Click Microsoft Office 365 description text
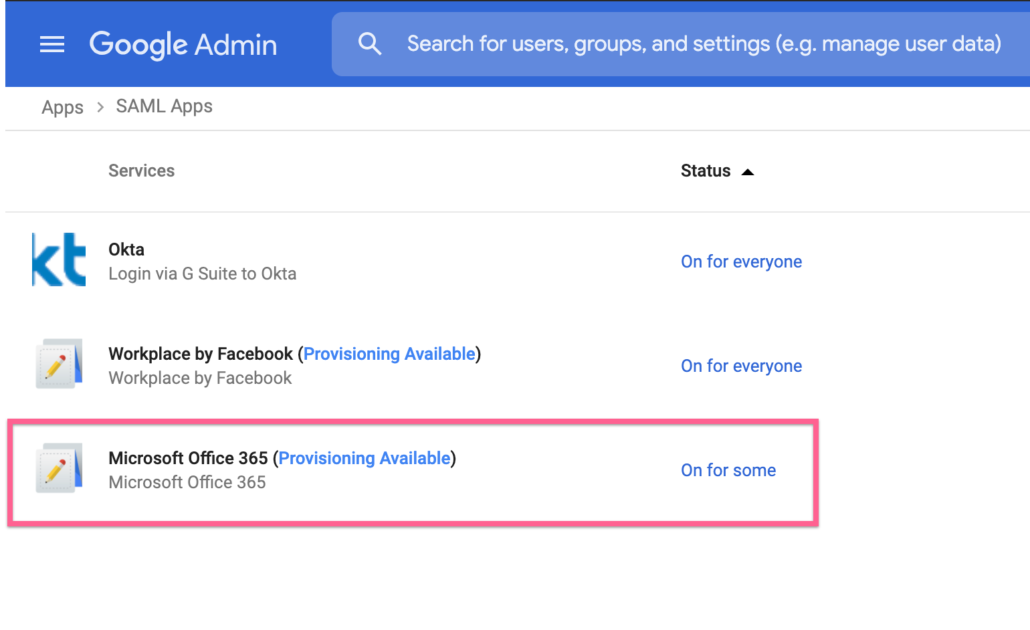The width and height of the screenshot is (1030, 630). tap(187, 483)
